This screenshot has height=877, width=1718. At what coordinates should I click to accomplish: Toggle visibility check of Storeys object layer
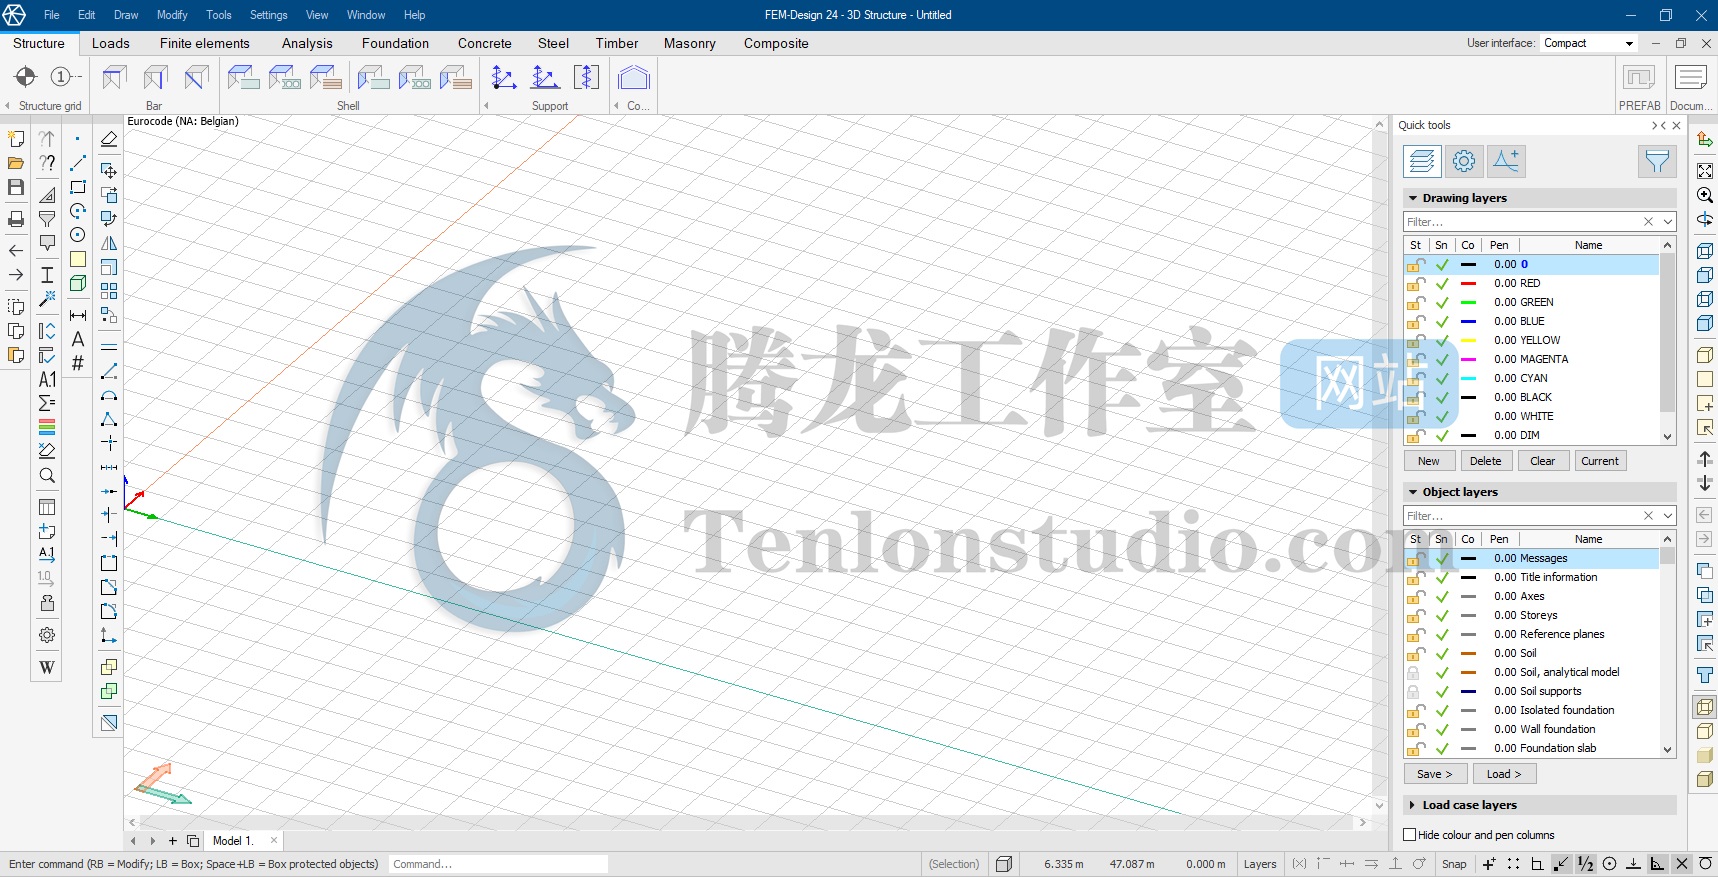click(1442, 616)
